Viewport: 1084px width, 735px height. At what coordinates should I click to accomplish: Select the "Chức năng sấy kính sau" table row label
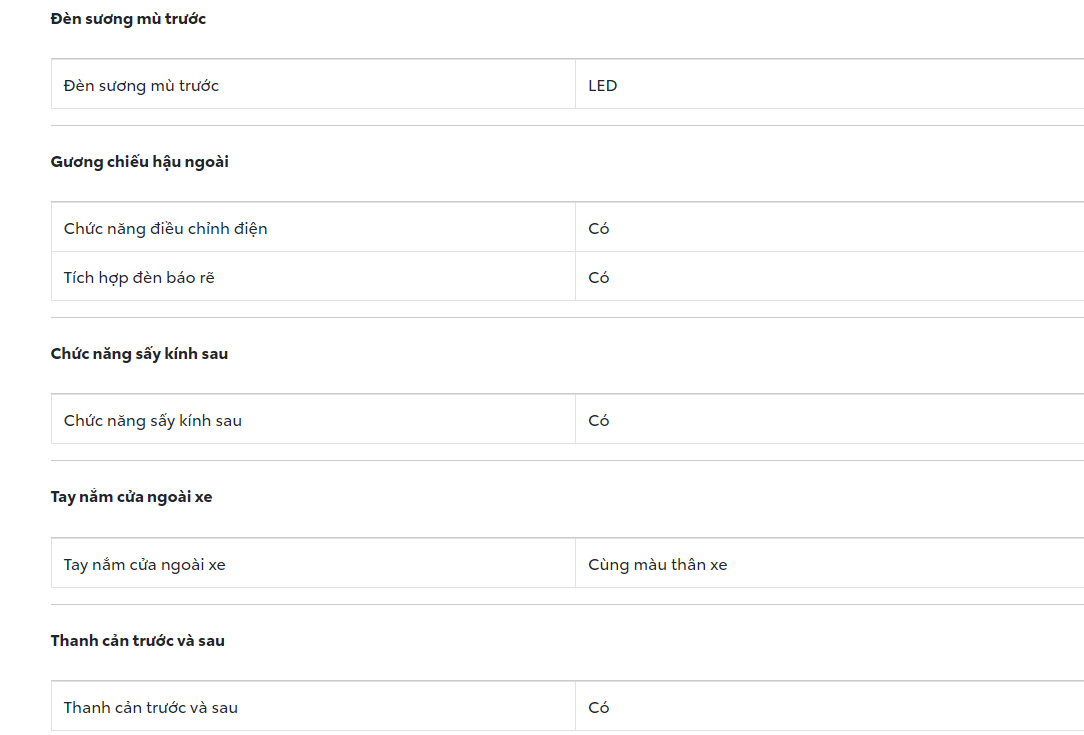coord(153,421)
